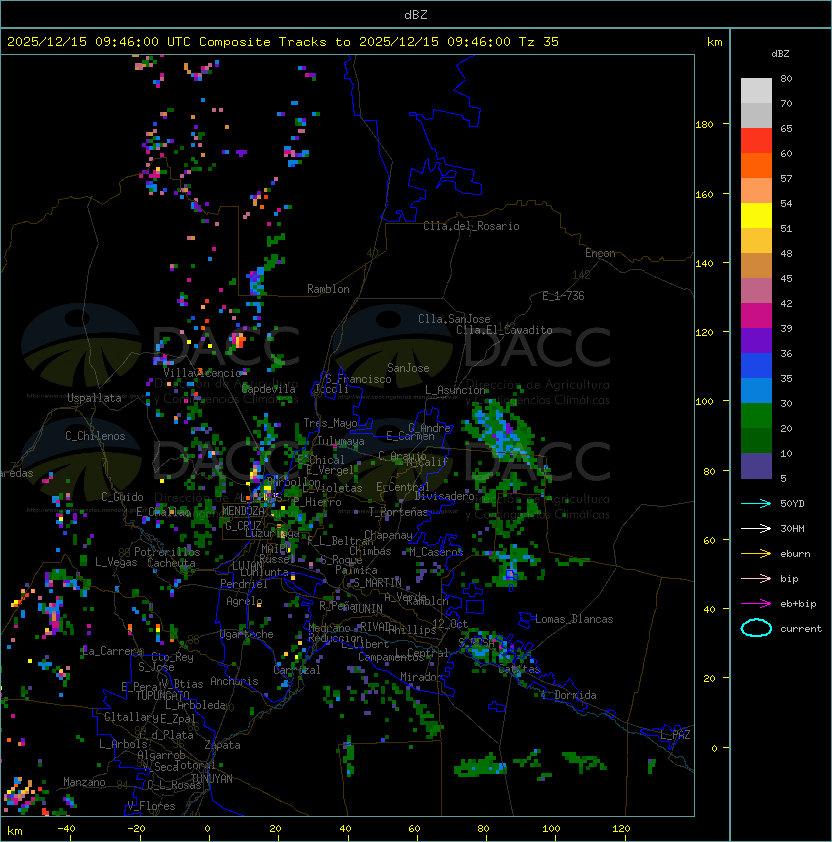Click the cyan 'current' ellipse icon
The width and height of the screenshot is (832, 842).
click(756, 628)
